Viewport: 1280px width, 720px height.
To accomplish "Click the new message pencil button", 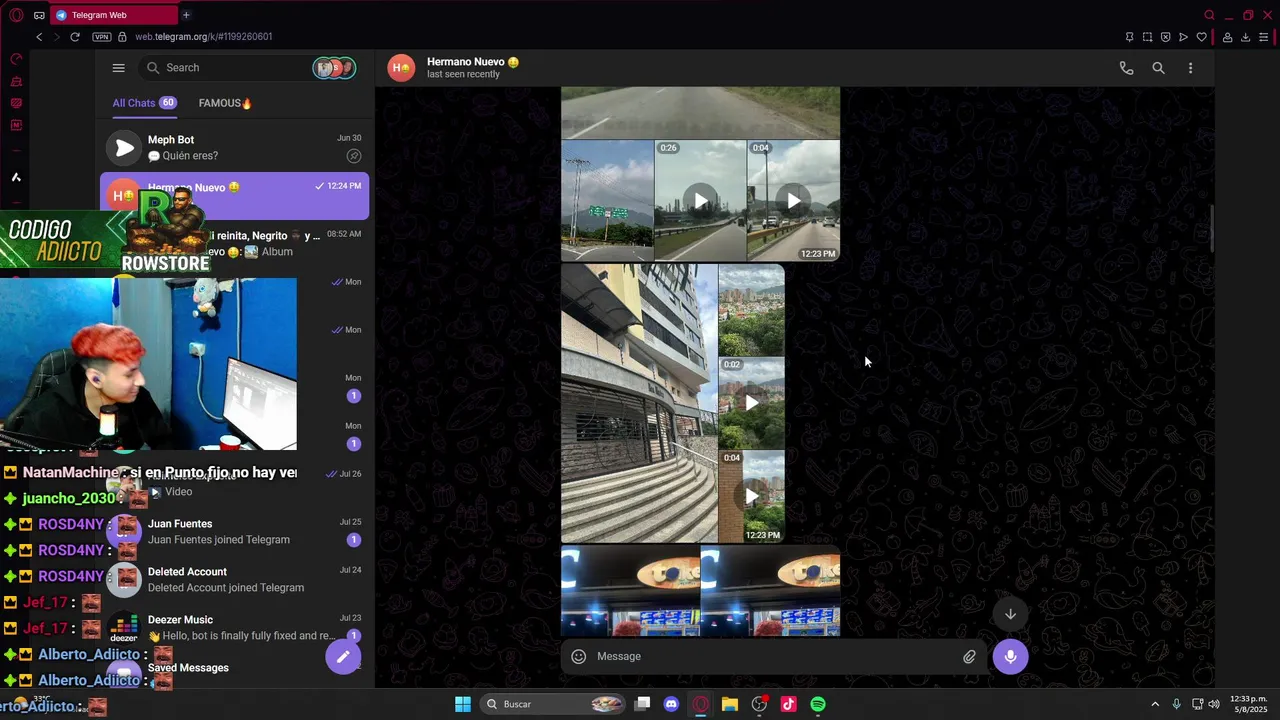I will pos(343,657).
